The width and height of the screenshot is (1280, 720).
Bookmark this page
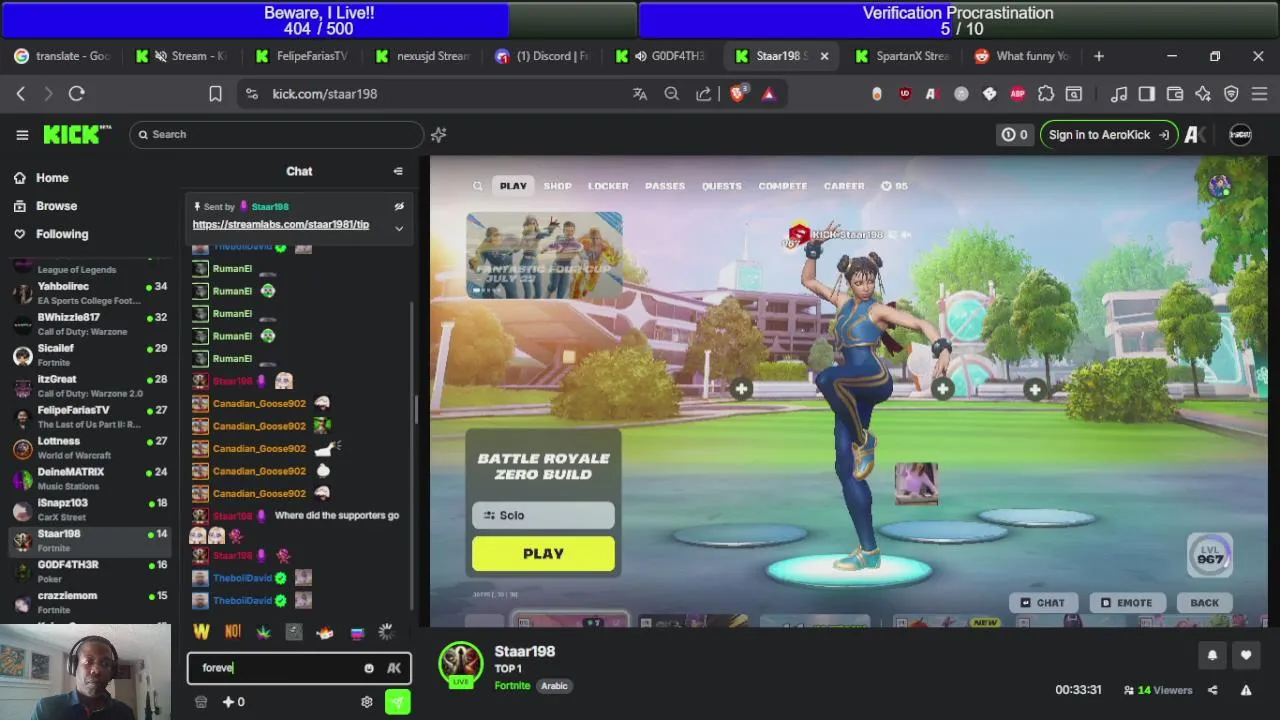[x=215, y=94]
